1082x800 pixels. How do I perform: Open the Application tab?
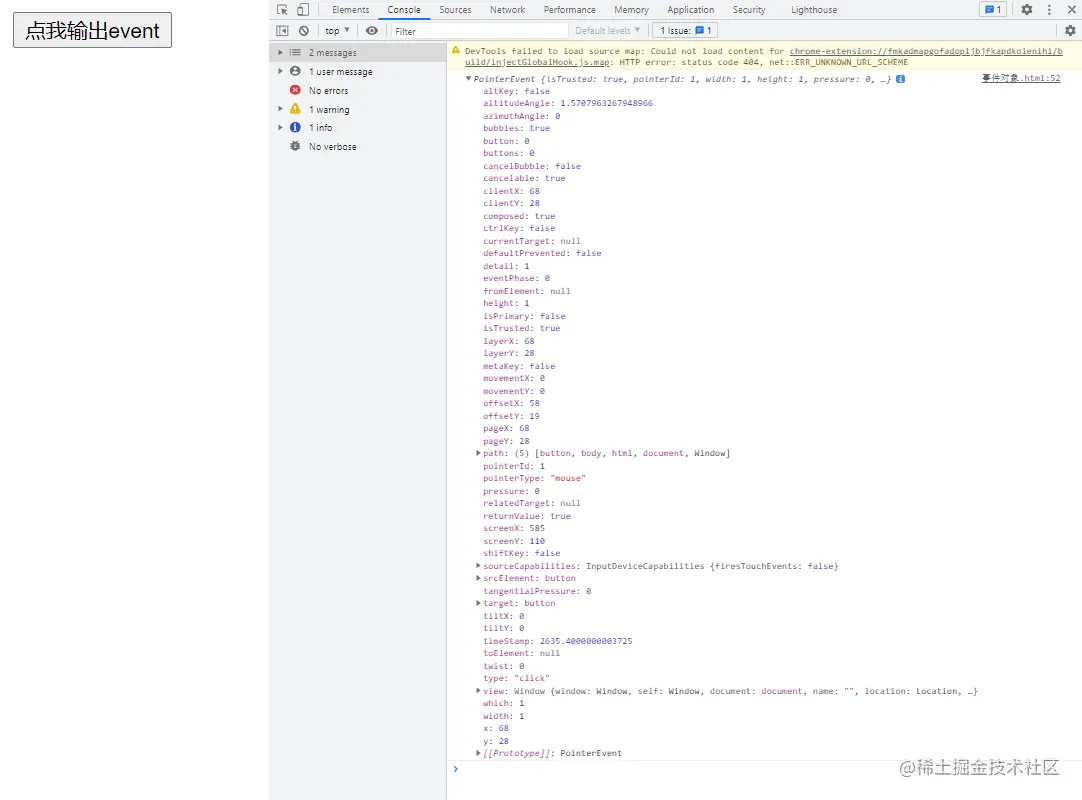pos(691,10)
